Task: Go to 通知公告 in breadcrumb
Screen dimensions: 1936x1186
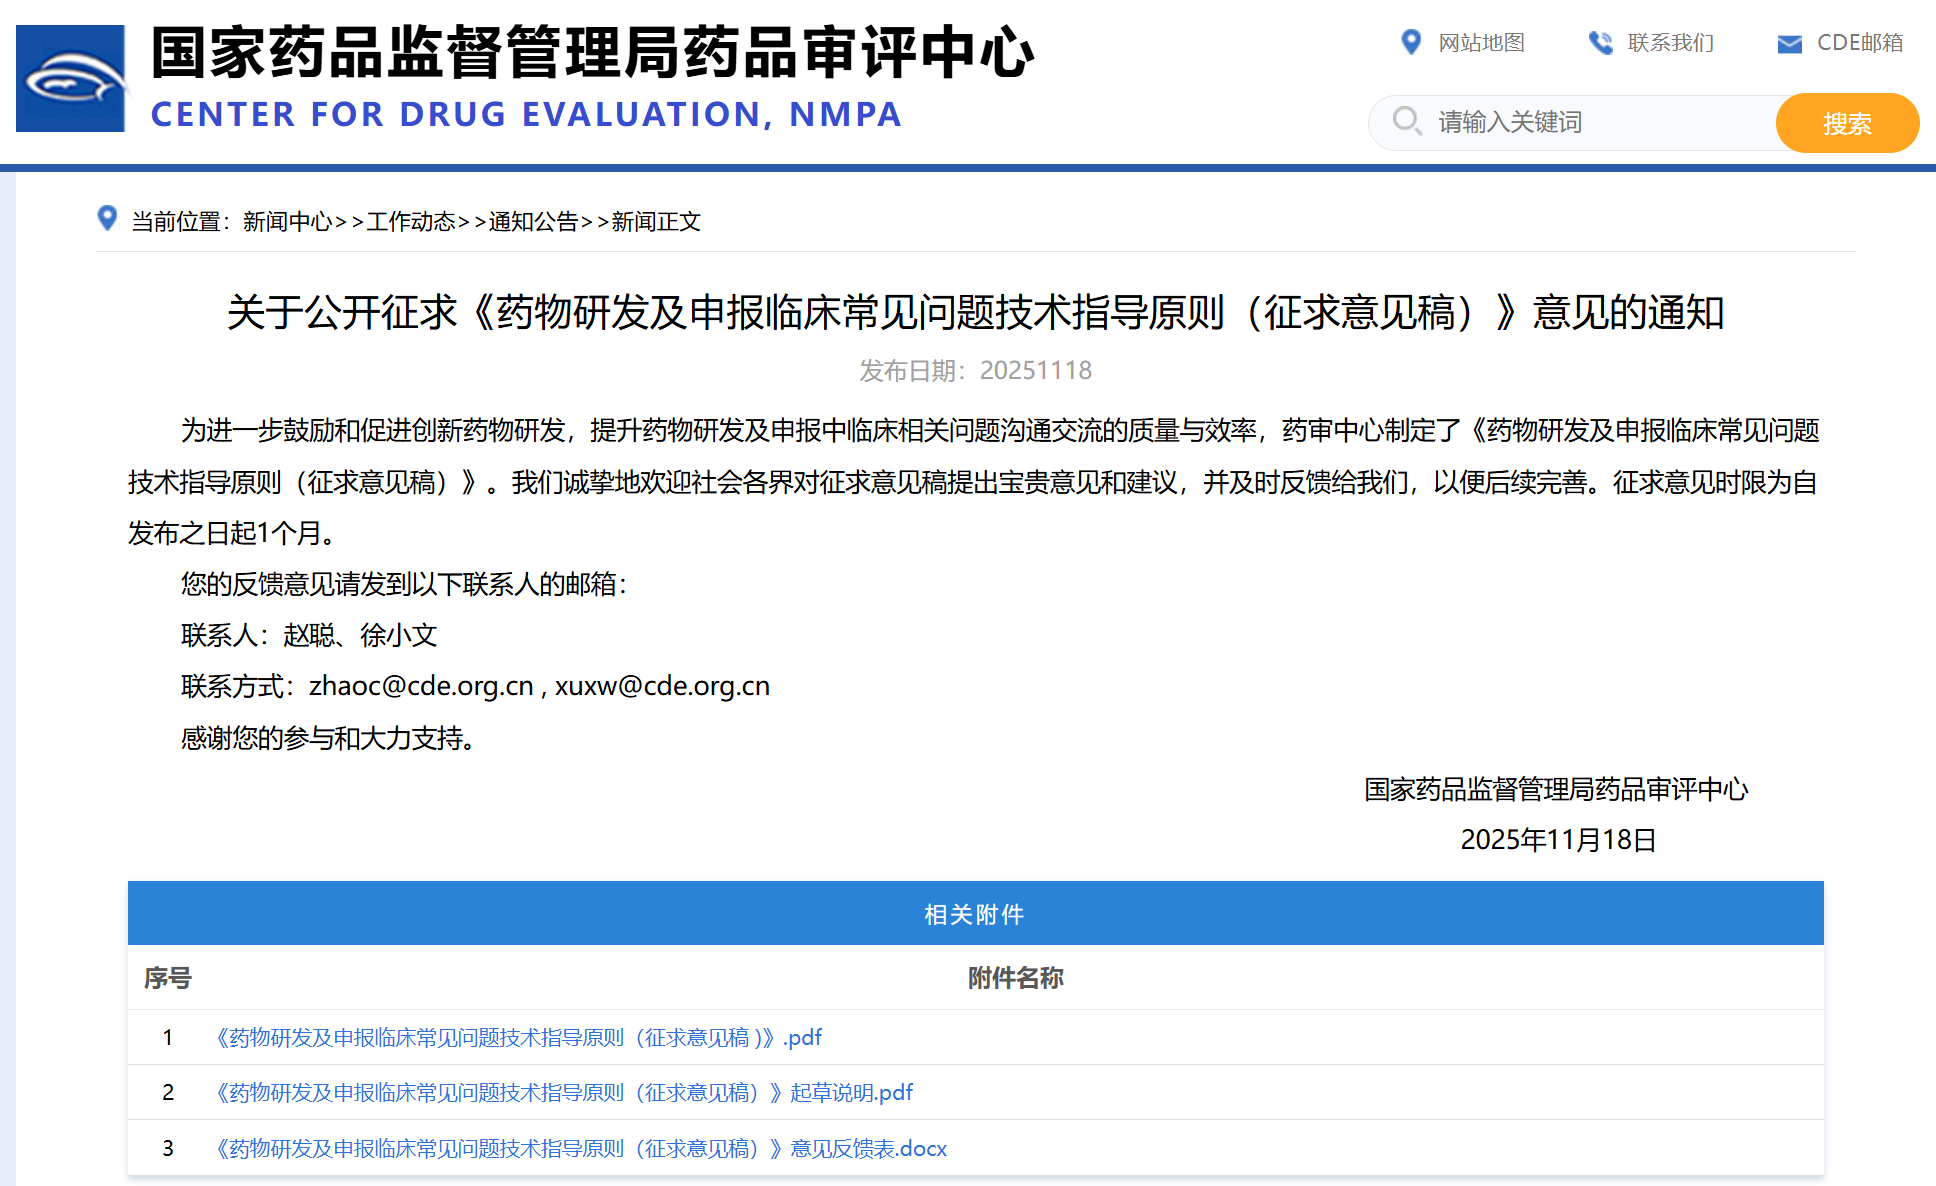Action: click(x=533, y=221)
